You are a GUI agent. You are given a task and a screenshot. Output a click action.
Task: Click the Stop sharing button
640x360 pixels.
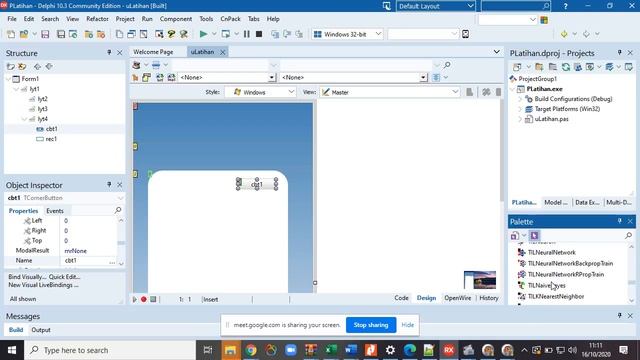[371, 325]
